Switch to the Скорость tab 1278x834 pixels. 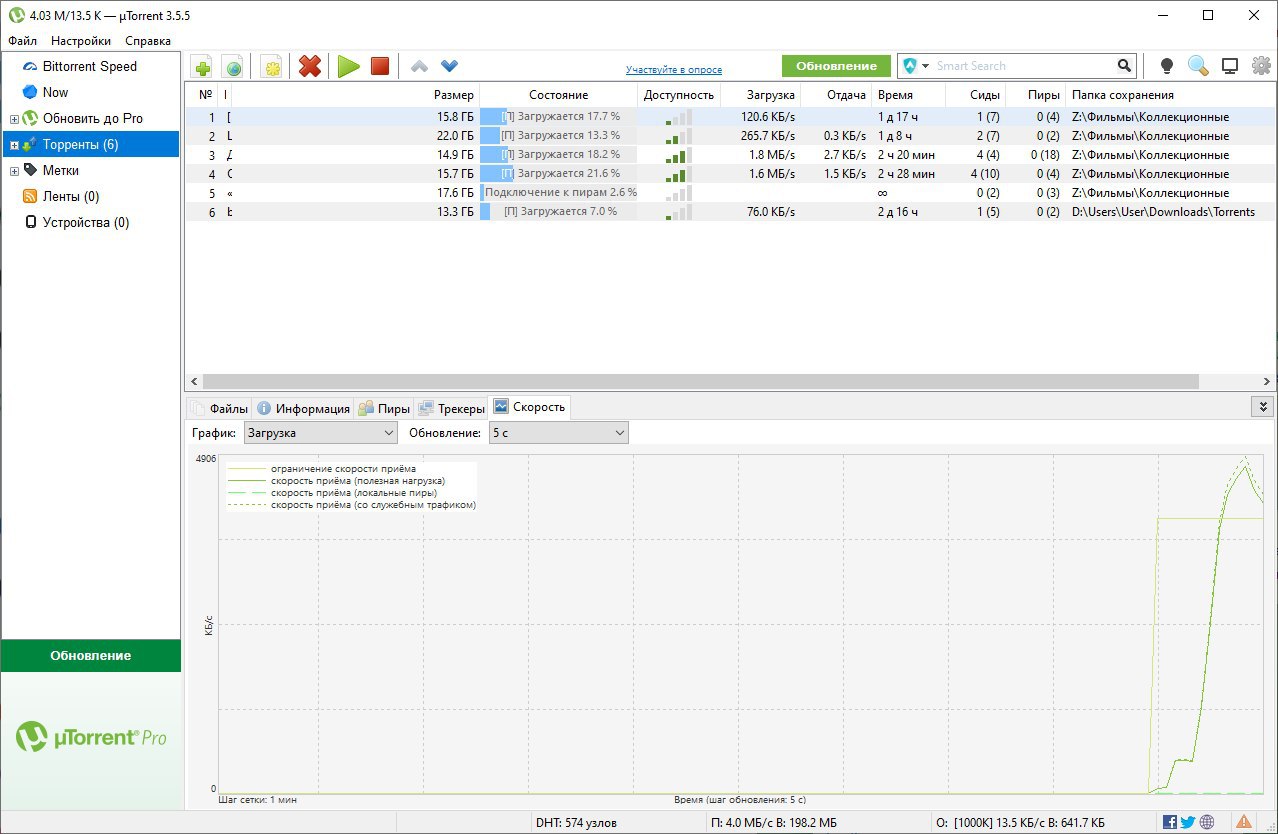(x=529, y=407)
